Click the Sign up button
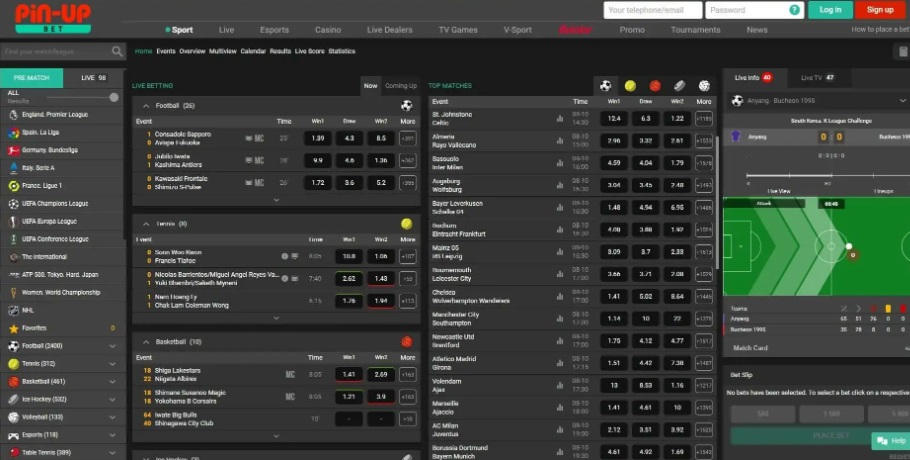This screenshot has width=910, height=460. pyautogui.click(x=880, y=10)
